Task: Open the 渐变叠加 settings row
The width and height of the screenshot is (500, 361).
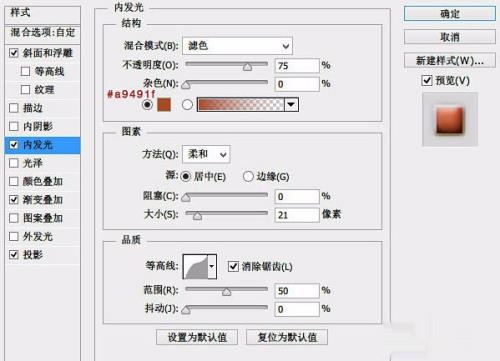Action: pos(43,200)
